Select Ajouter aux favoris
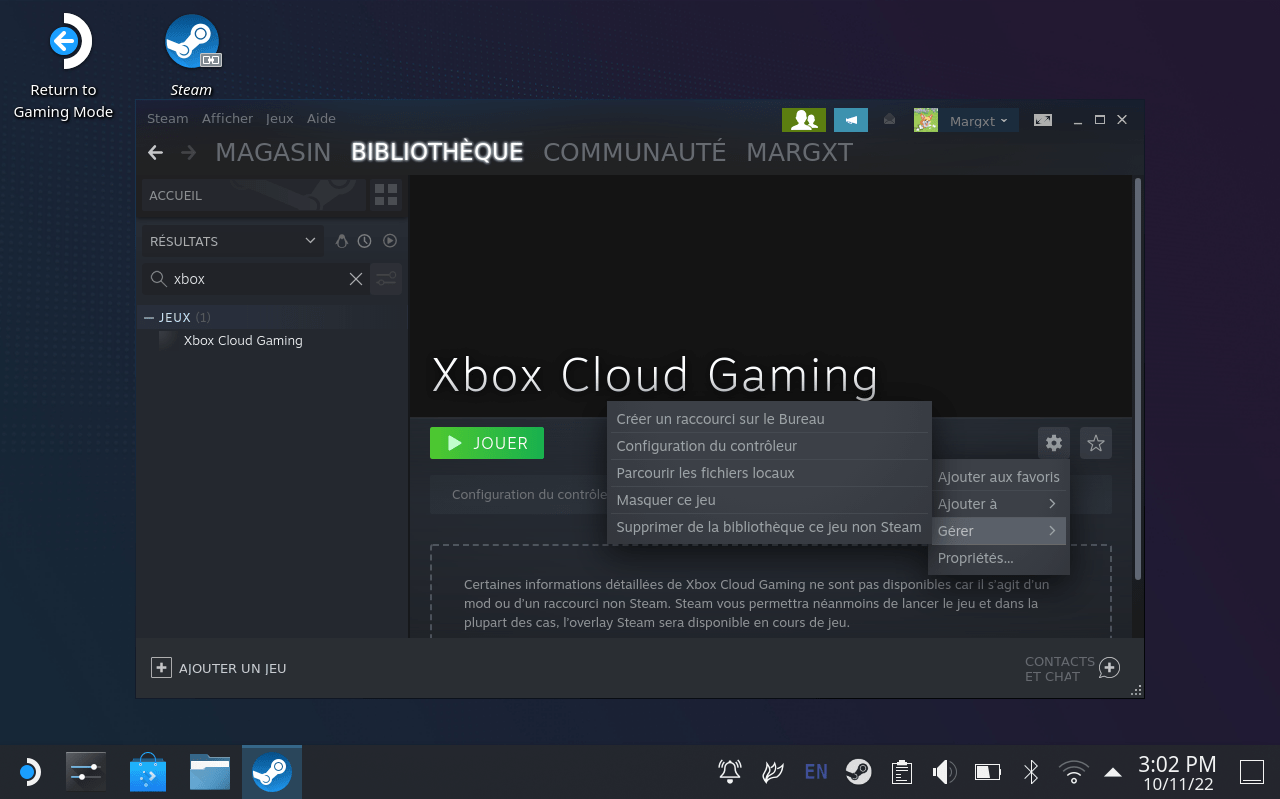 tap(999, 477)
